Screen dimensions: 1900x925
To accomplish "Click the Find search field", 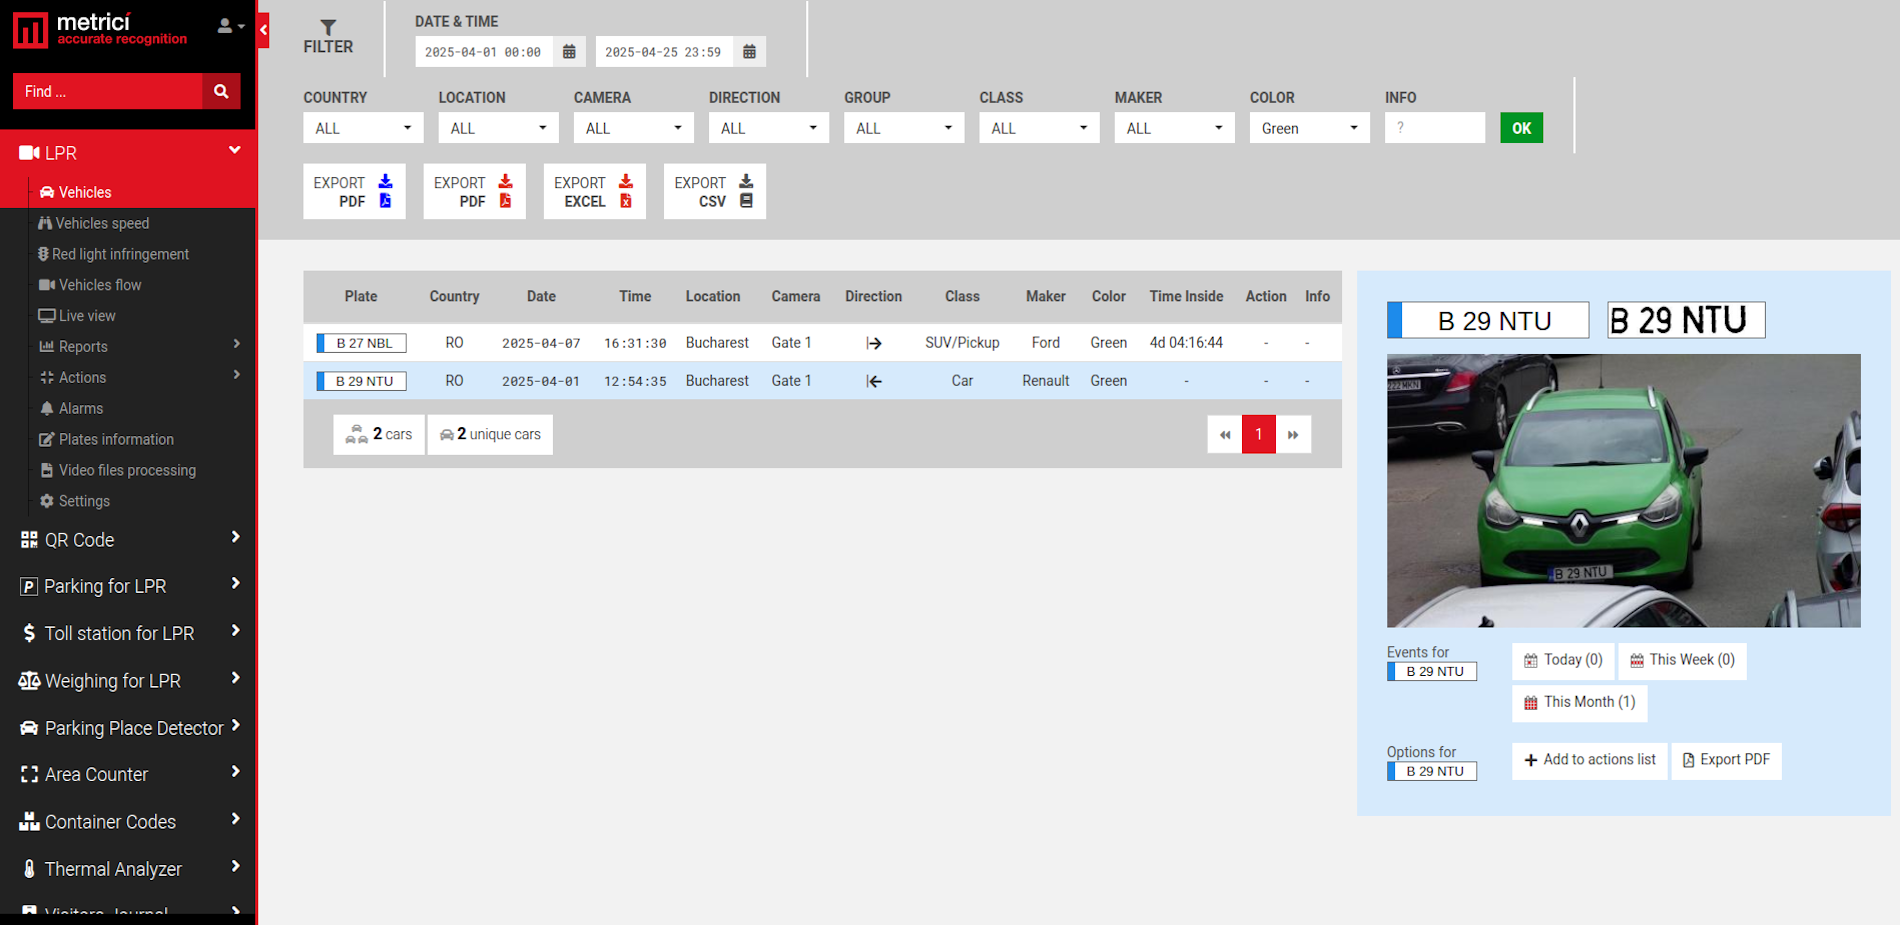I will pyautogui.click(x=108, y=91).
